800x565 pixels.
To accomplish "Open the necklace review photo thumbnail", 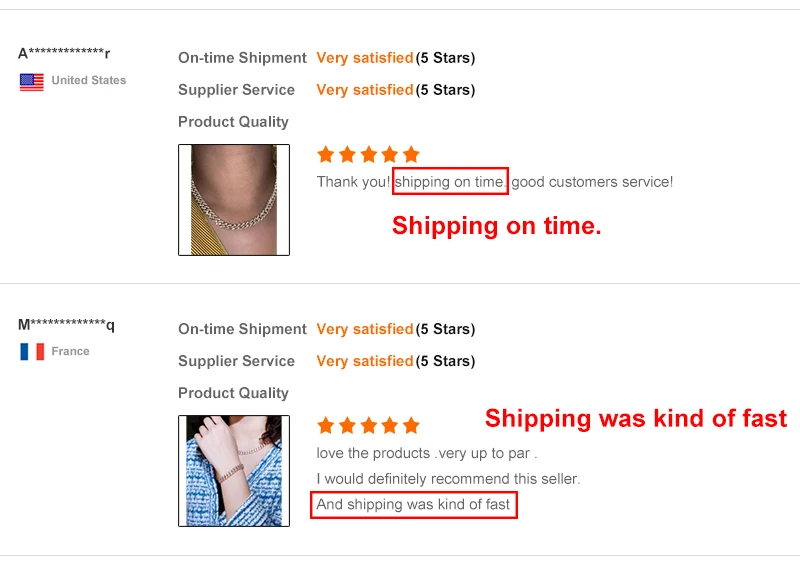I will pos(234,200).
